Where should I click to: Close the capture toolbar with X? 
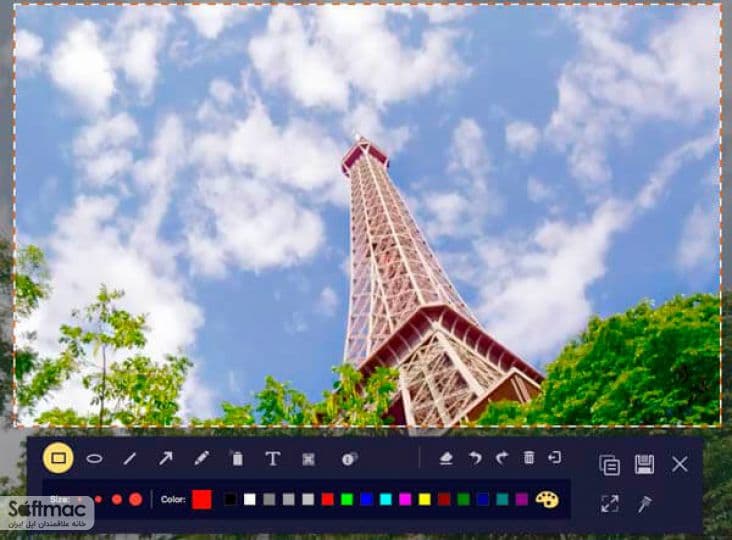[680, 464]
